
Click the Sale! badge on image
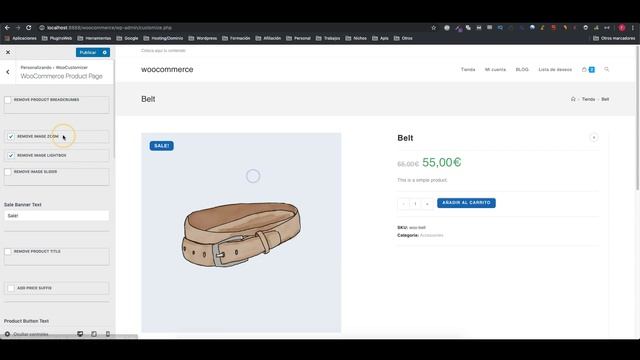click(162, 146)
